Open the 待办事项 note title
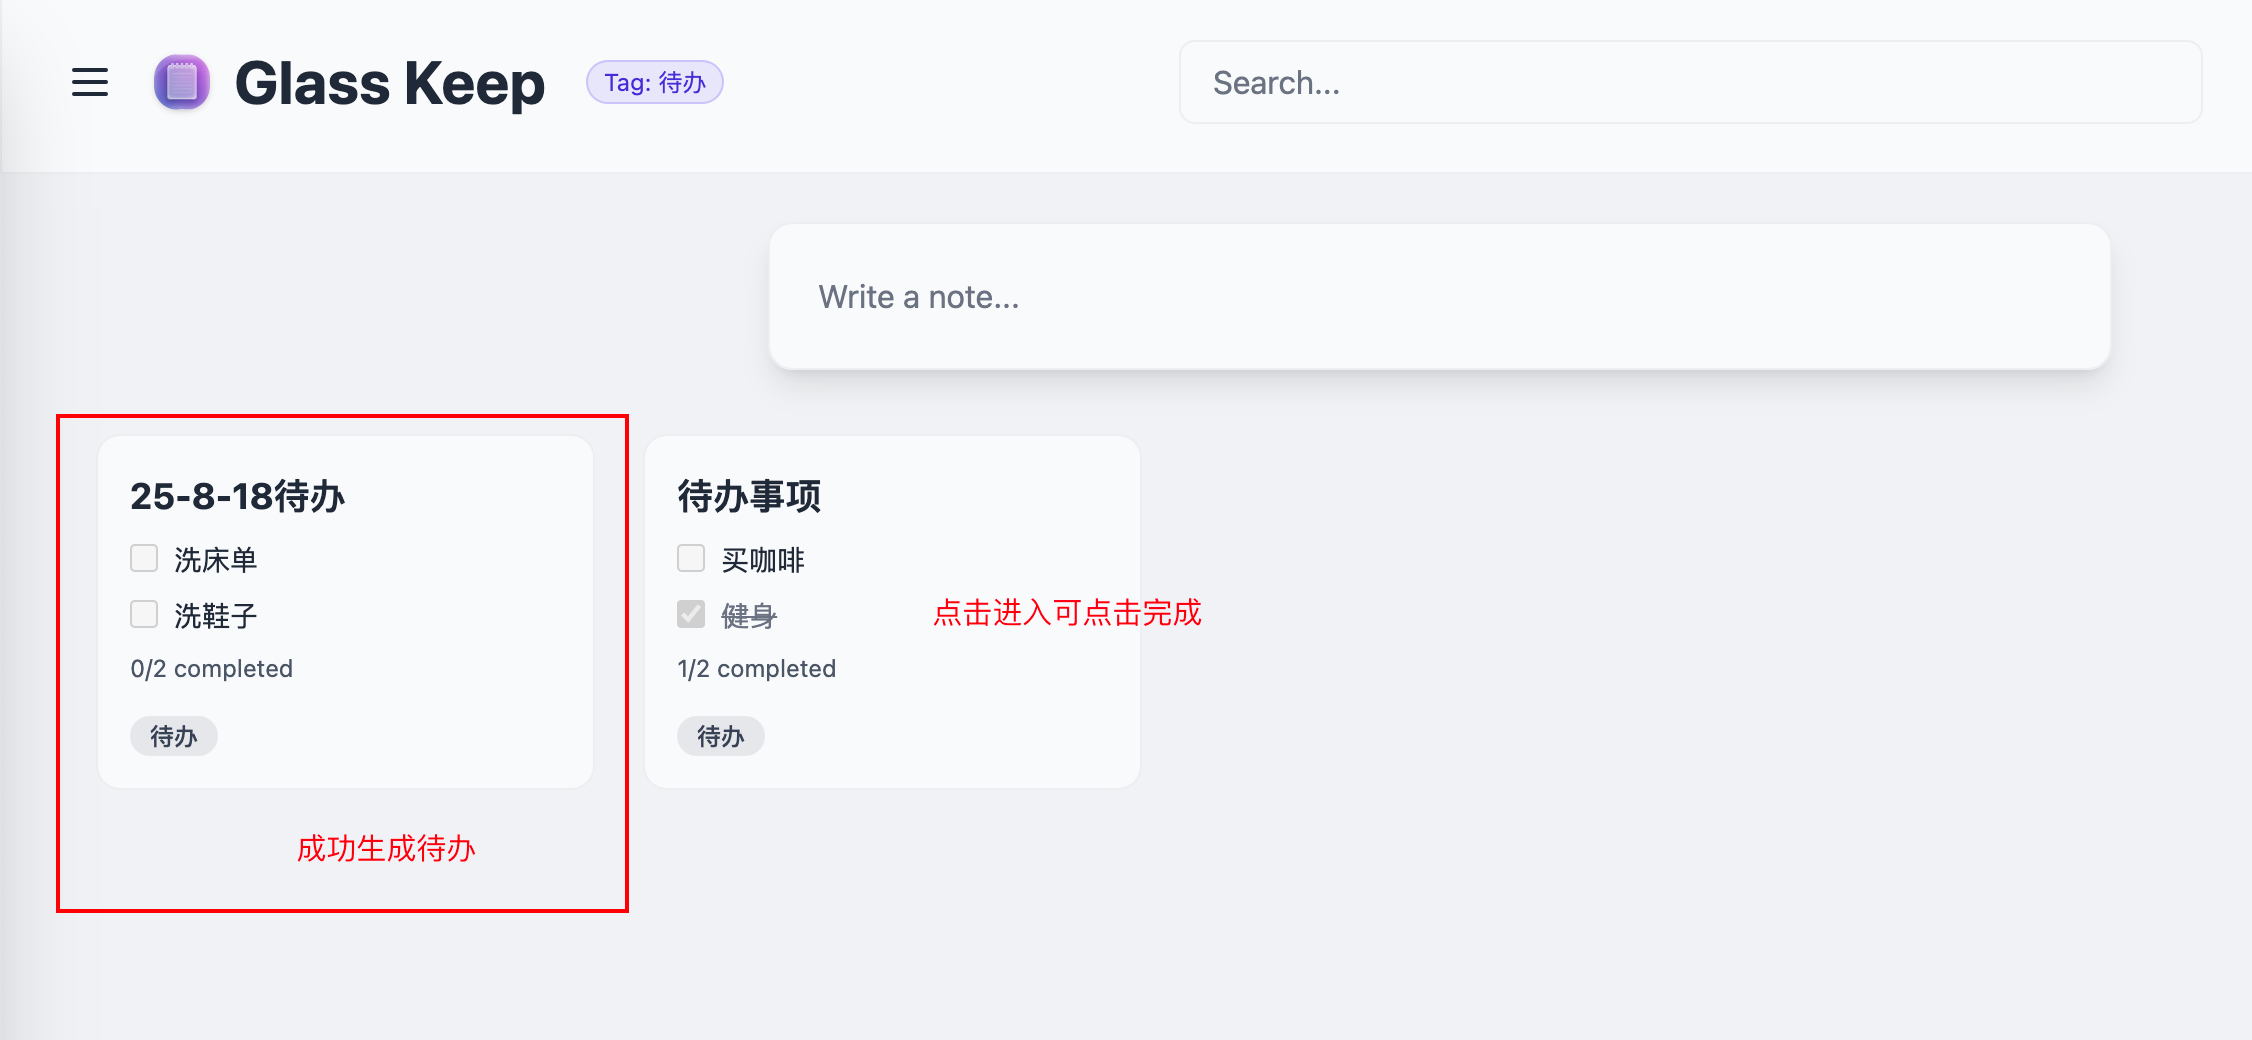This screenshot has width=2252, height=1040. pyautogui.click(x=749, y=496)
